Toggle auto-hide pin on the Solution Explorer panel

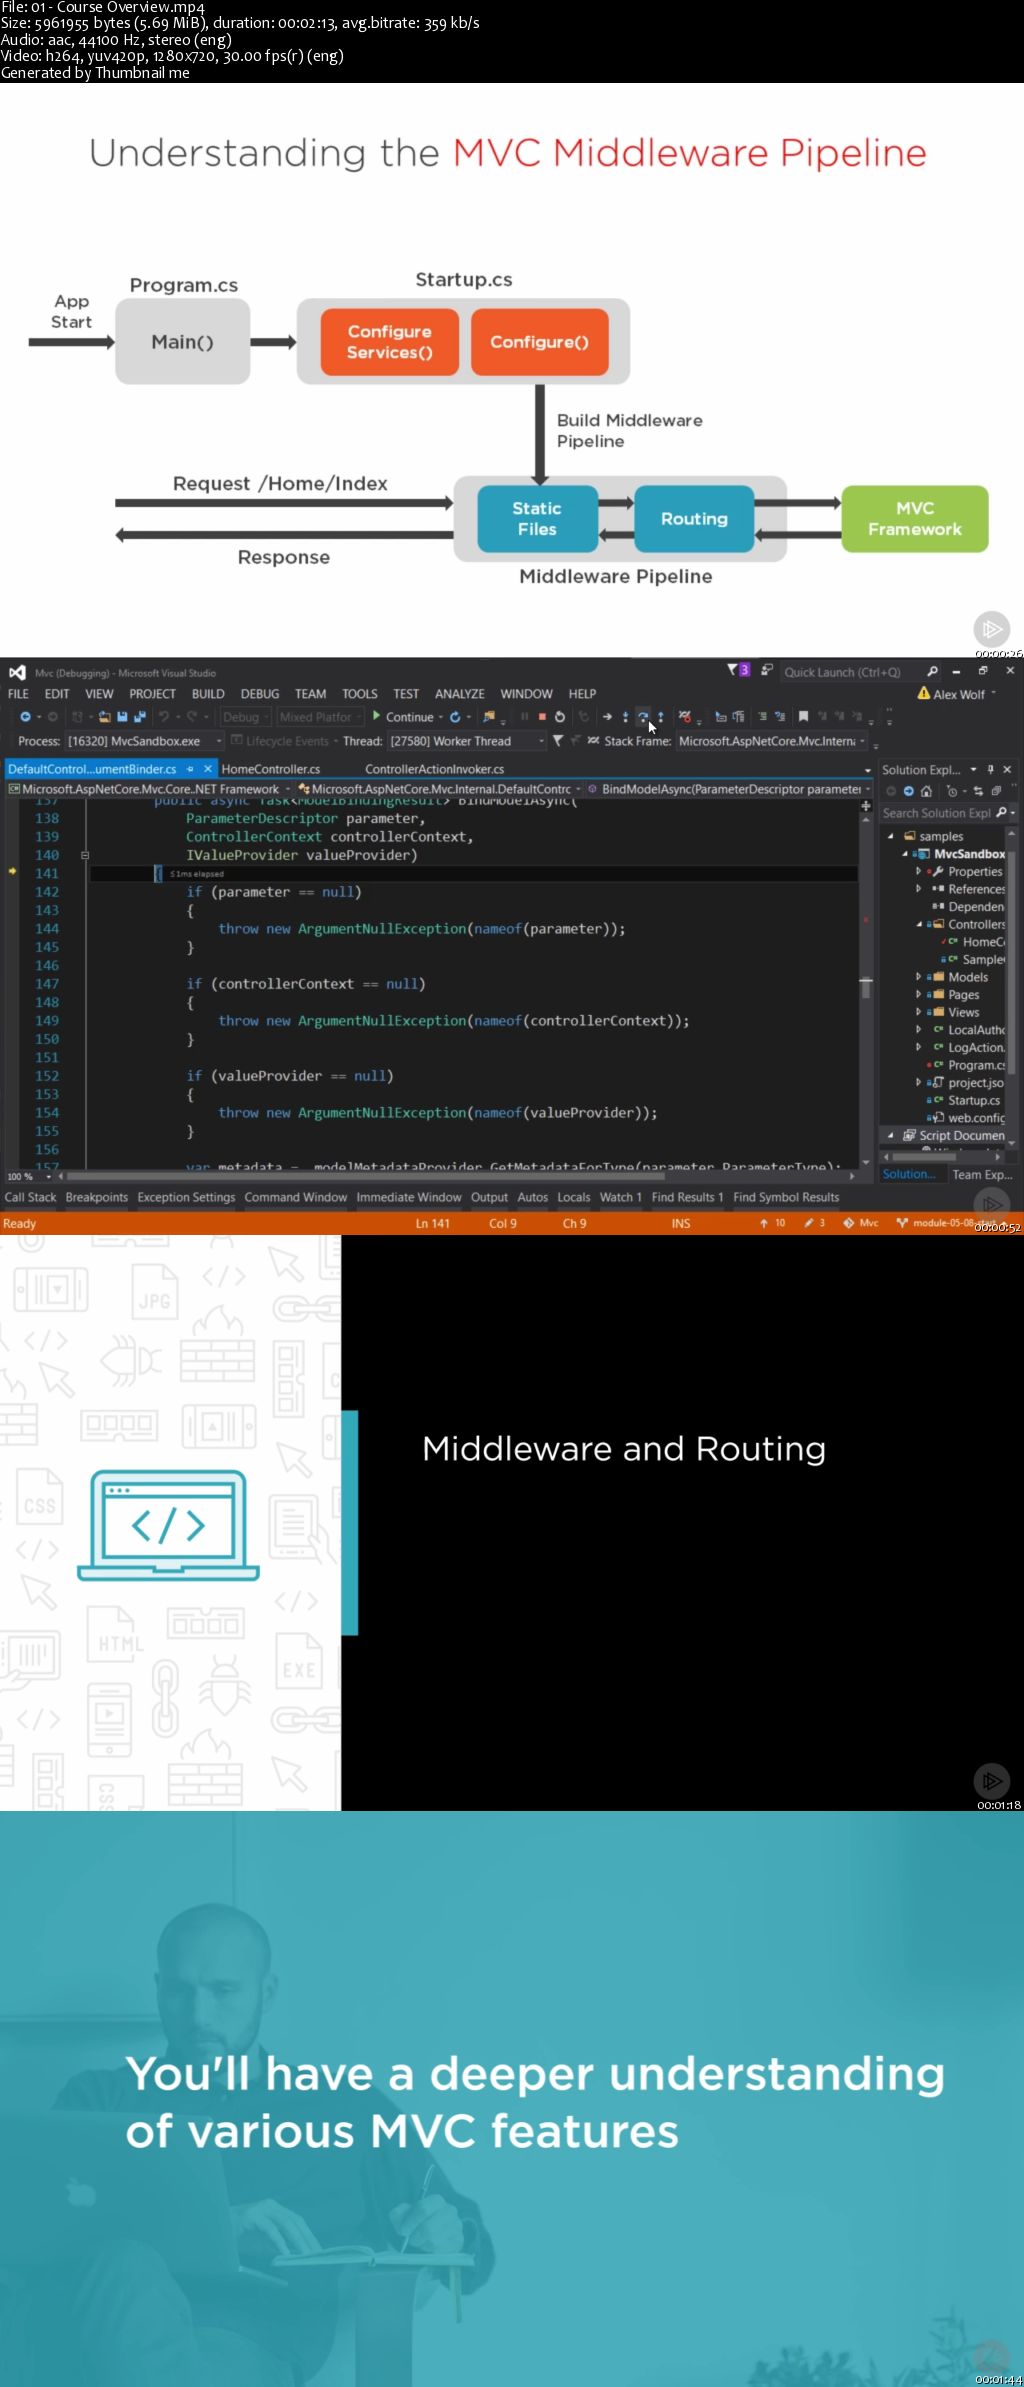(991, 769)
